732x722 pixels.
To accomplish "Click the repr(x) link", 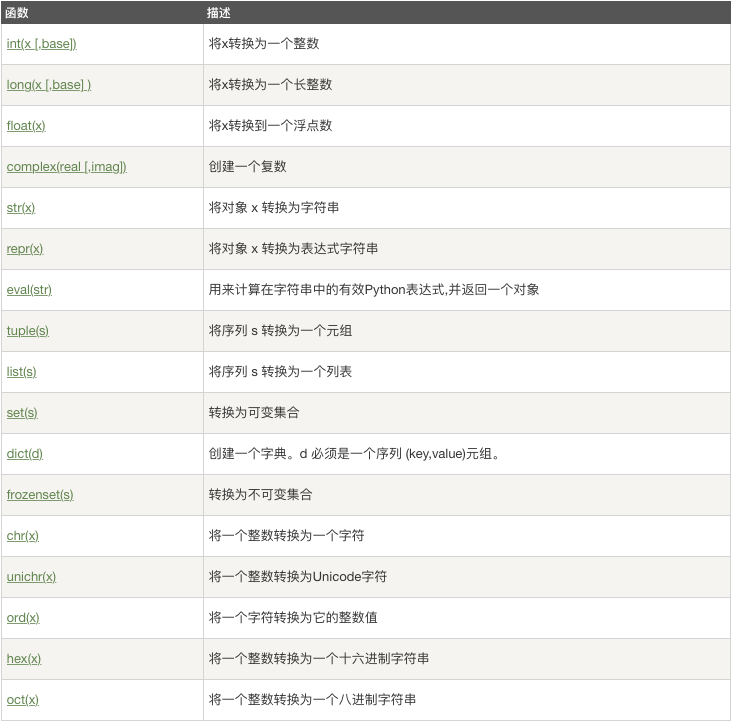I will click(x=25, y=249).
